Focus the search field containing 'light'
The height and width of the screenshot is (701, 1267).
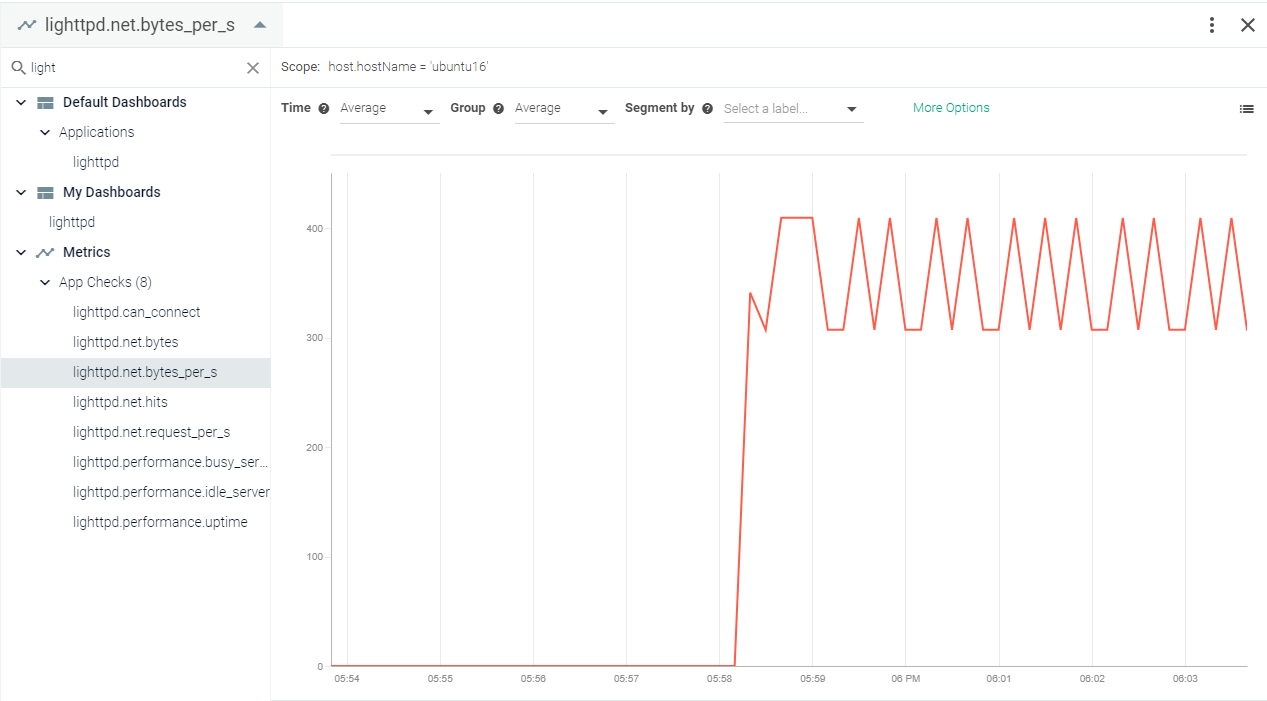point(135,68)
